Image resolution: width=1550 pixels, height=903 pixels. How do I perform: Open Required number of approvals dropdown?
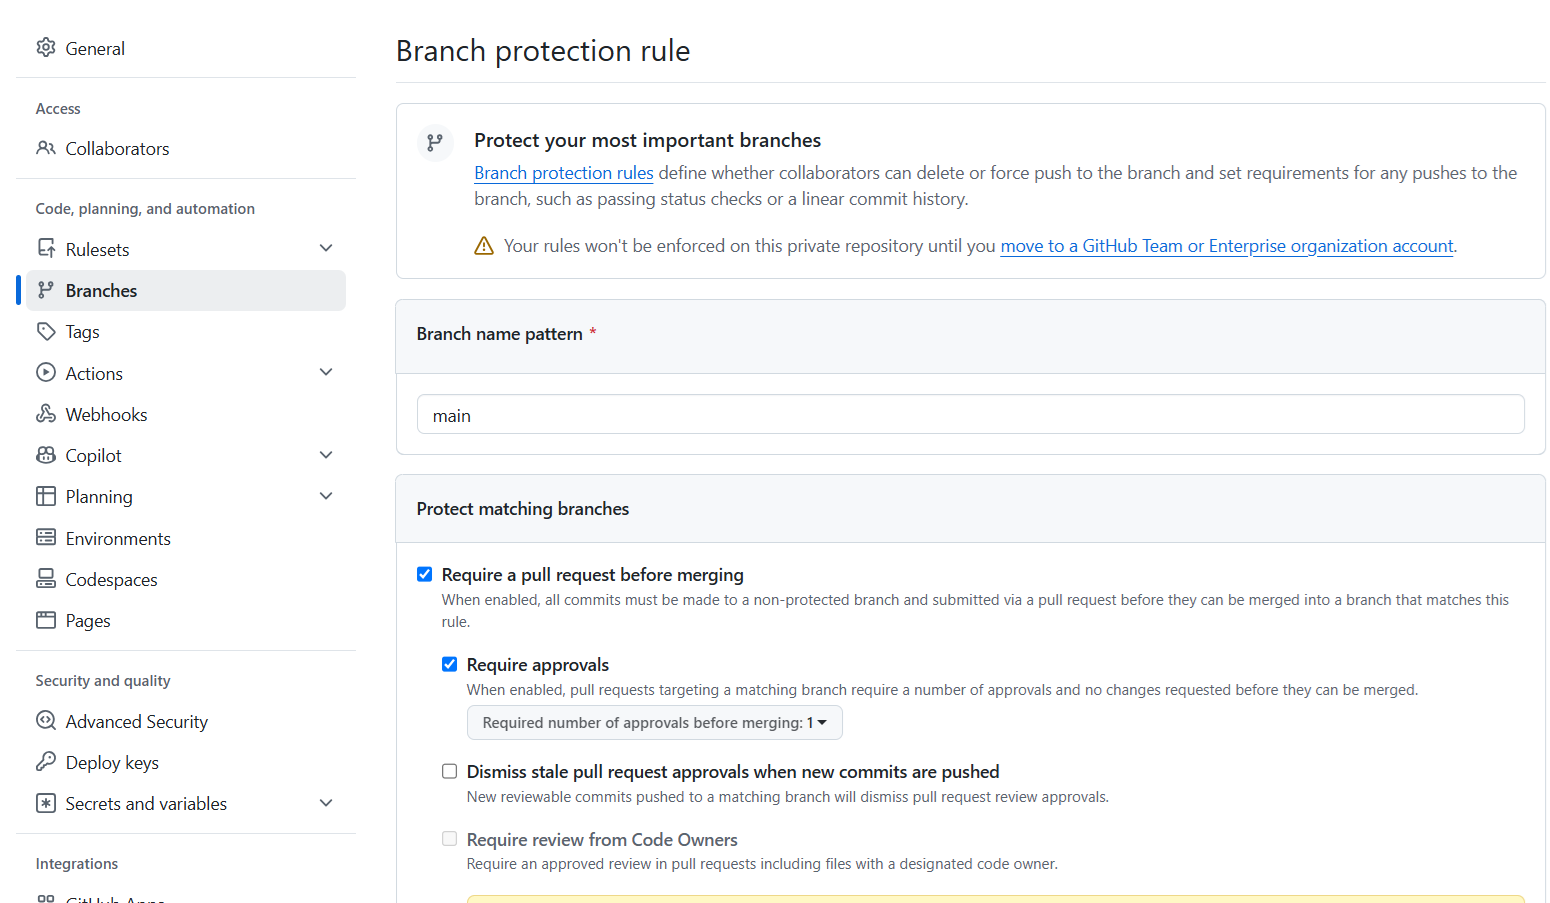pyautogui.click(x=655, y=723)
